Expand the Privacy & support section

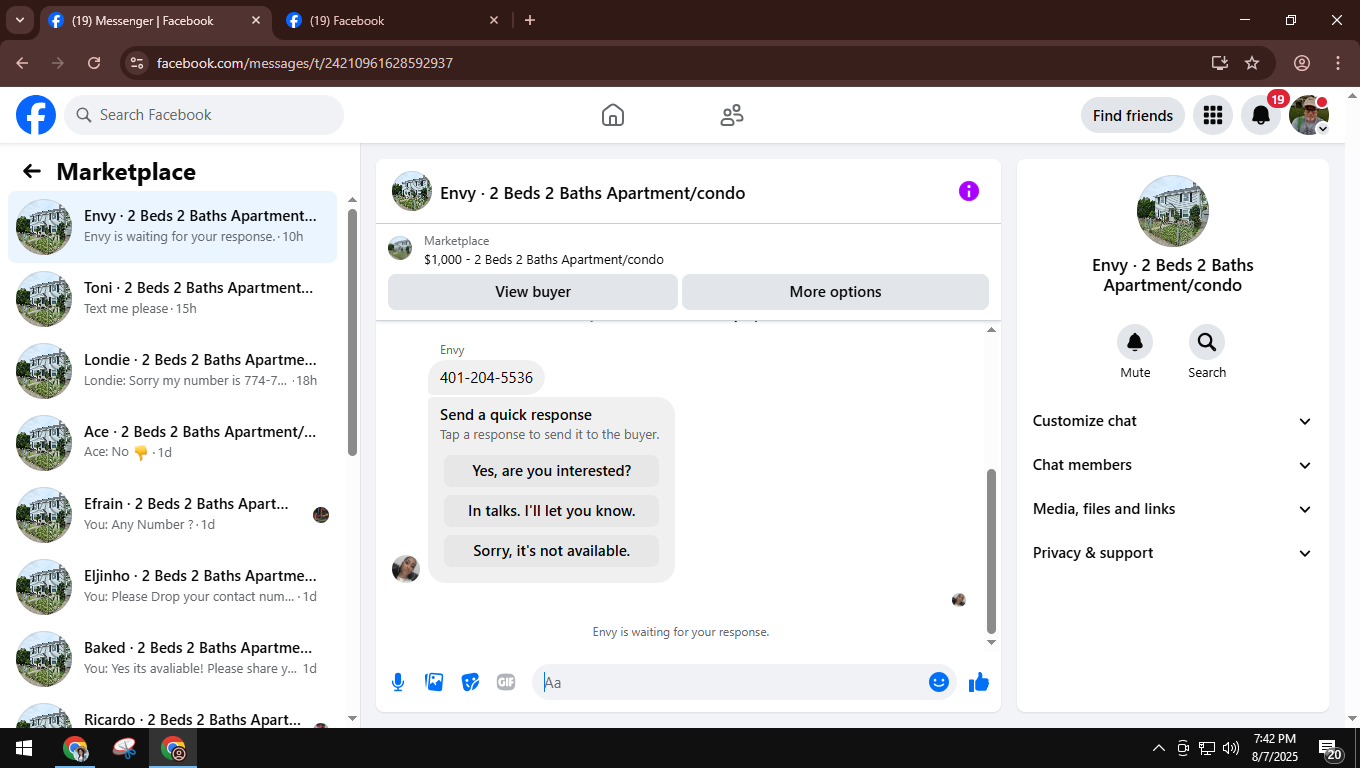tap(1172, 553)
